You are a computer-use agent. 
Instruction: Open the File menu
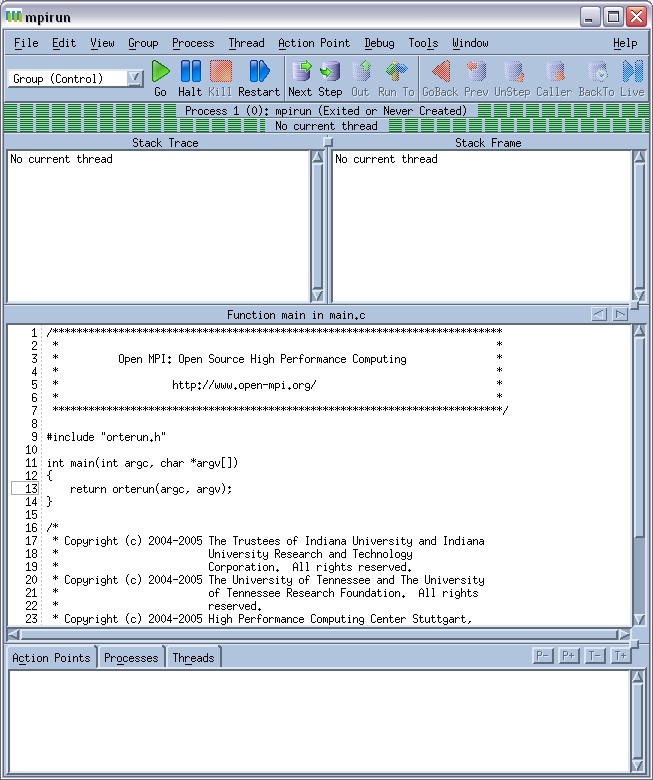[x=26, y=43]
